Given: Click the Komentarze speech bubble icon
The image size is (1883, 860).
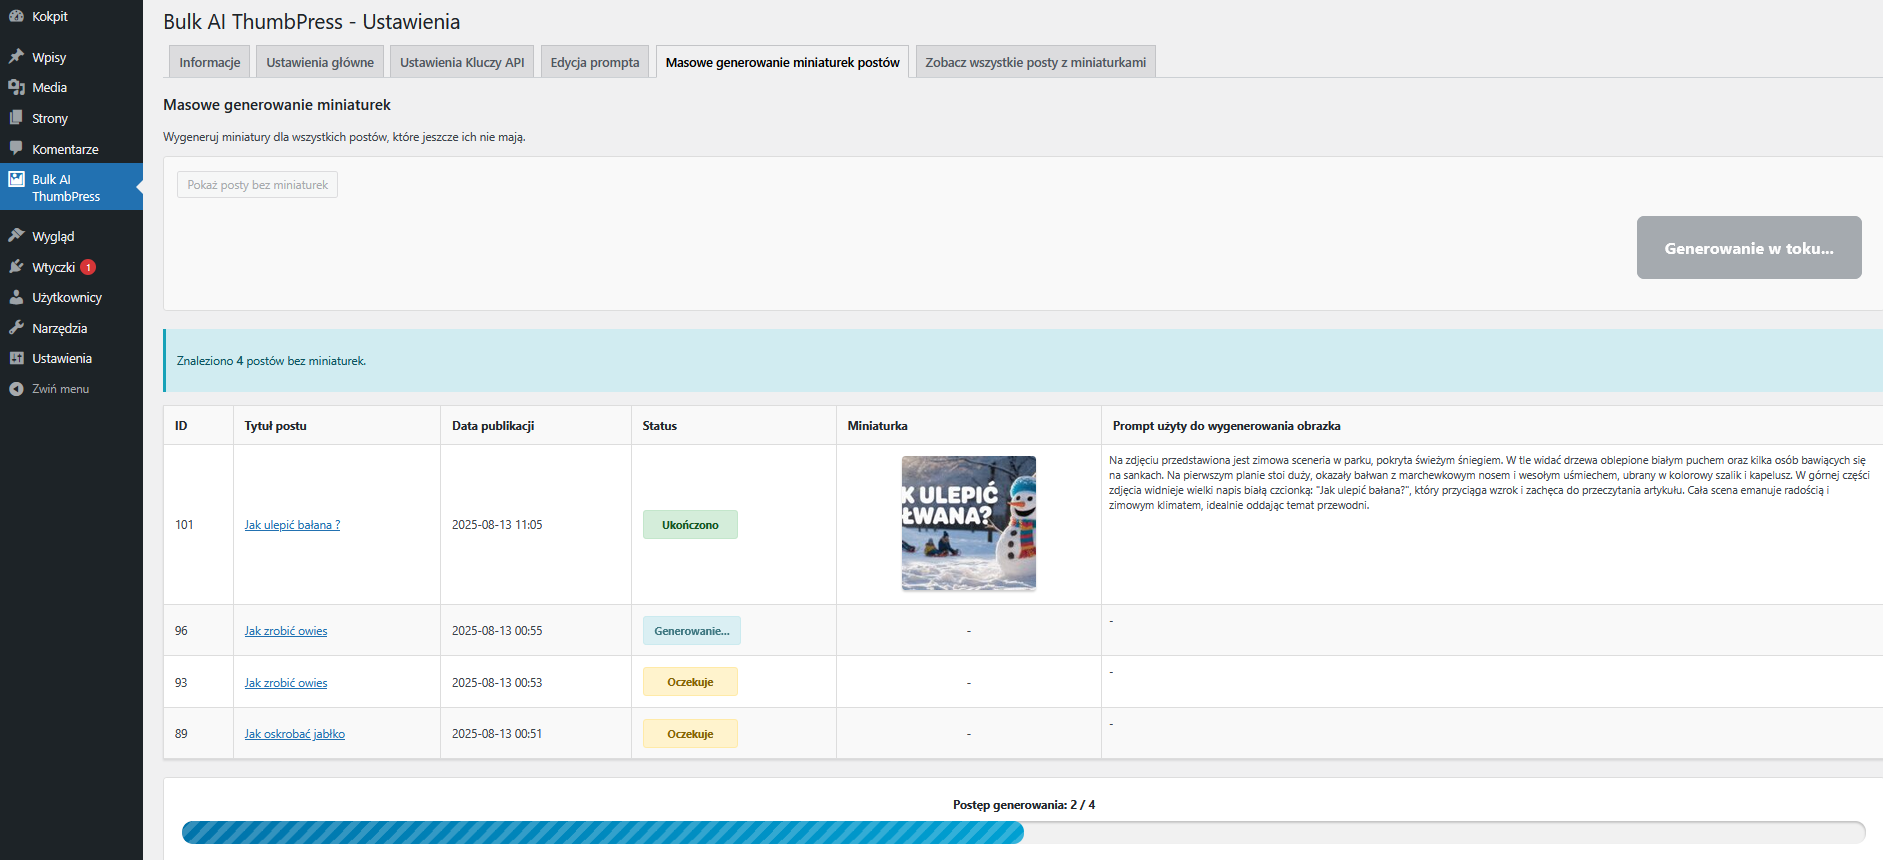Looking at the screenshot, I should (x=16, y=148).
